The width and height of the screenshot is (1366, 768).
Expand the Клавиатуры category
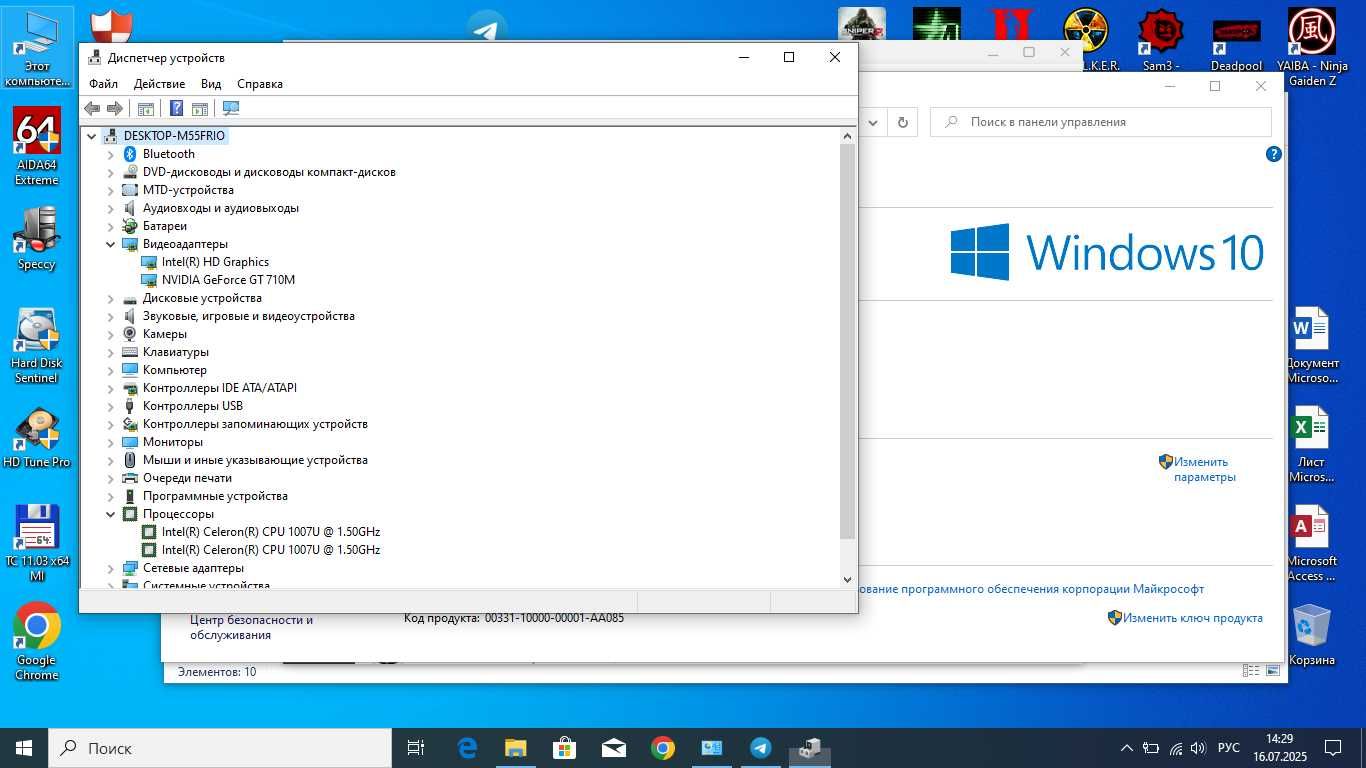pos(111,352)
